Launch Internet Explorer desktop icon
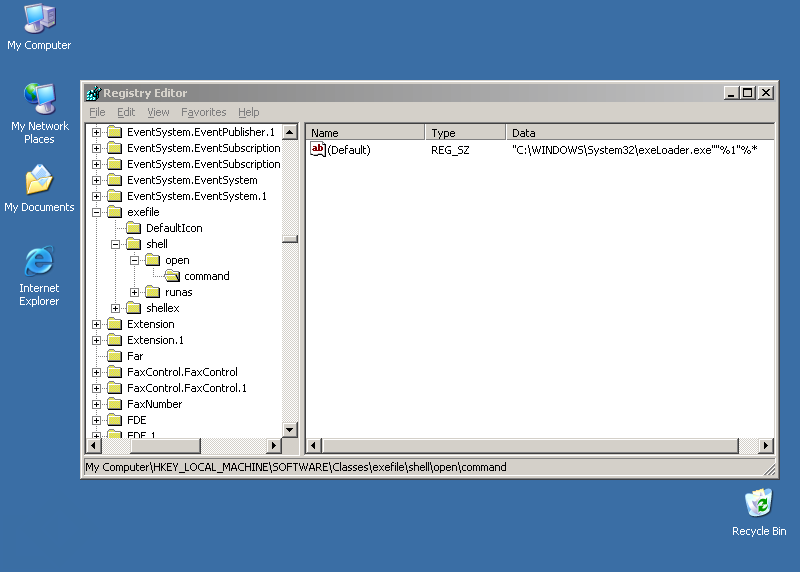The image size is (800, 572). 39,276
